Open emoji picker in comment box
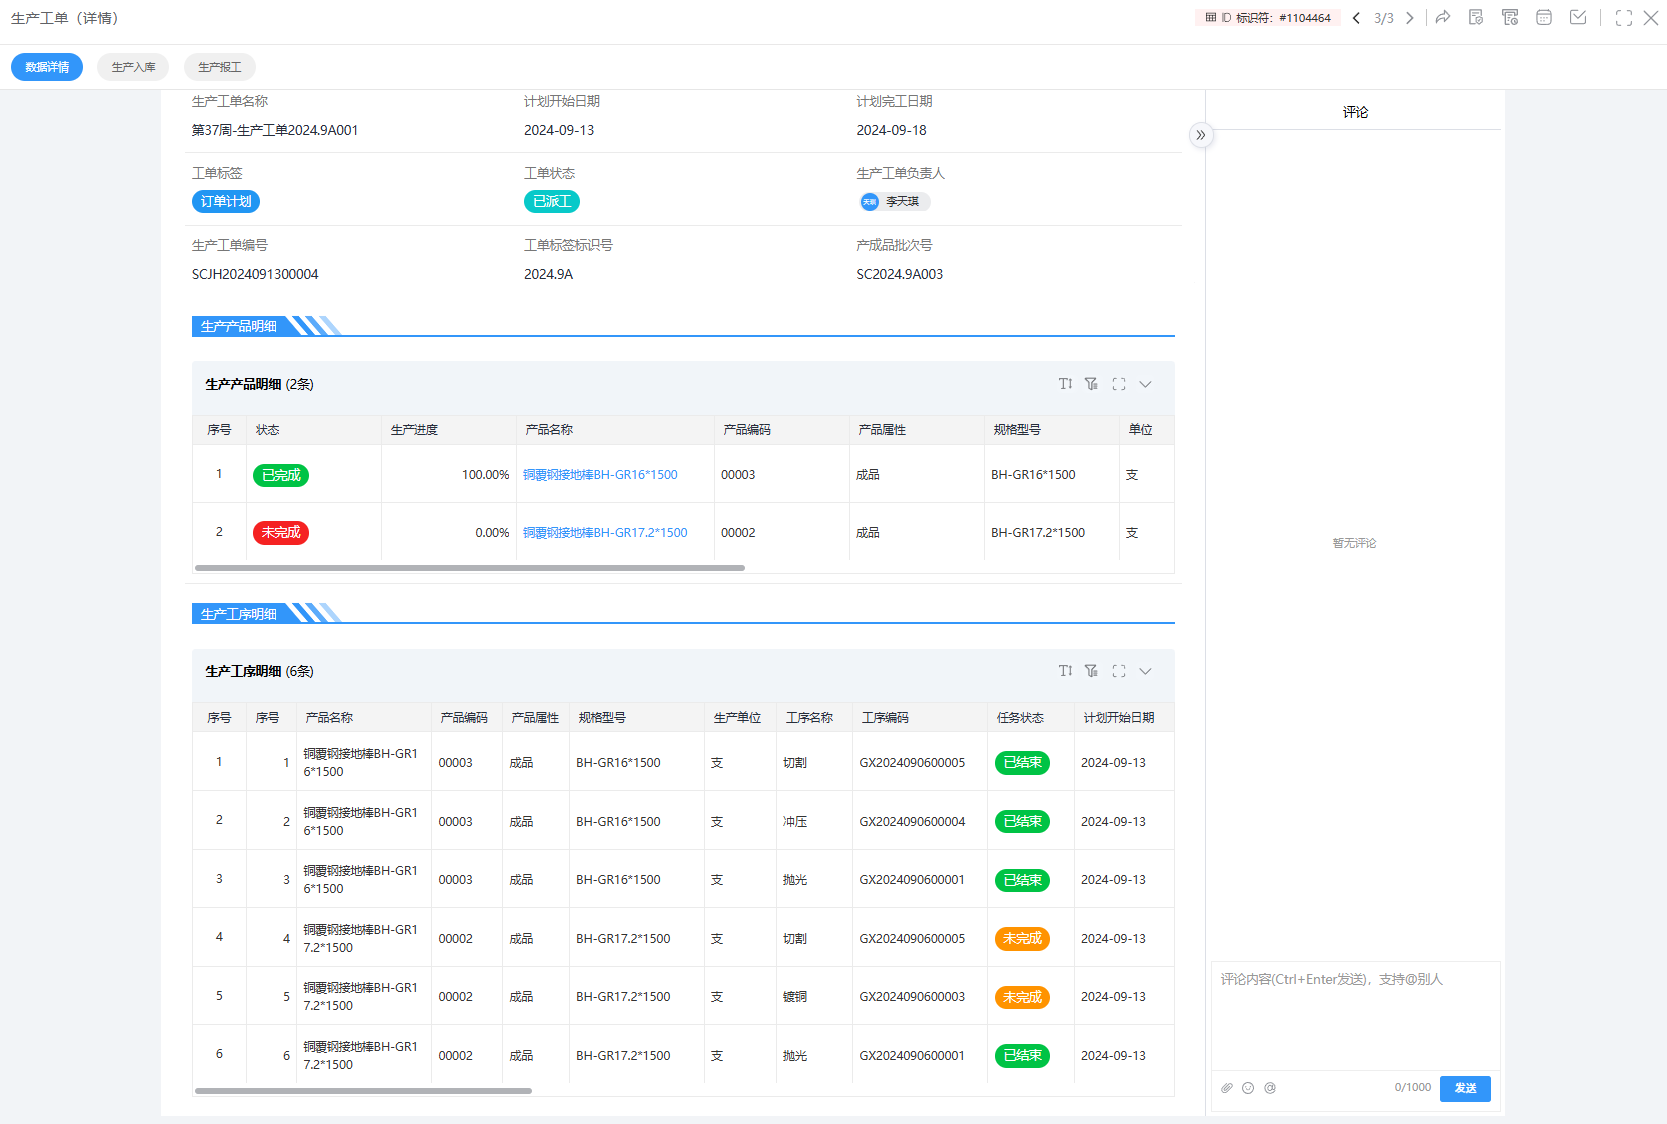Image resolution: width=1667 pixels, height=1124 pixels. point(1248,1088)
